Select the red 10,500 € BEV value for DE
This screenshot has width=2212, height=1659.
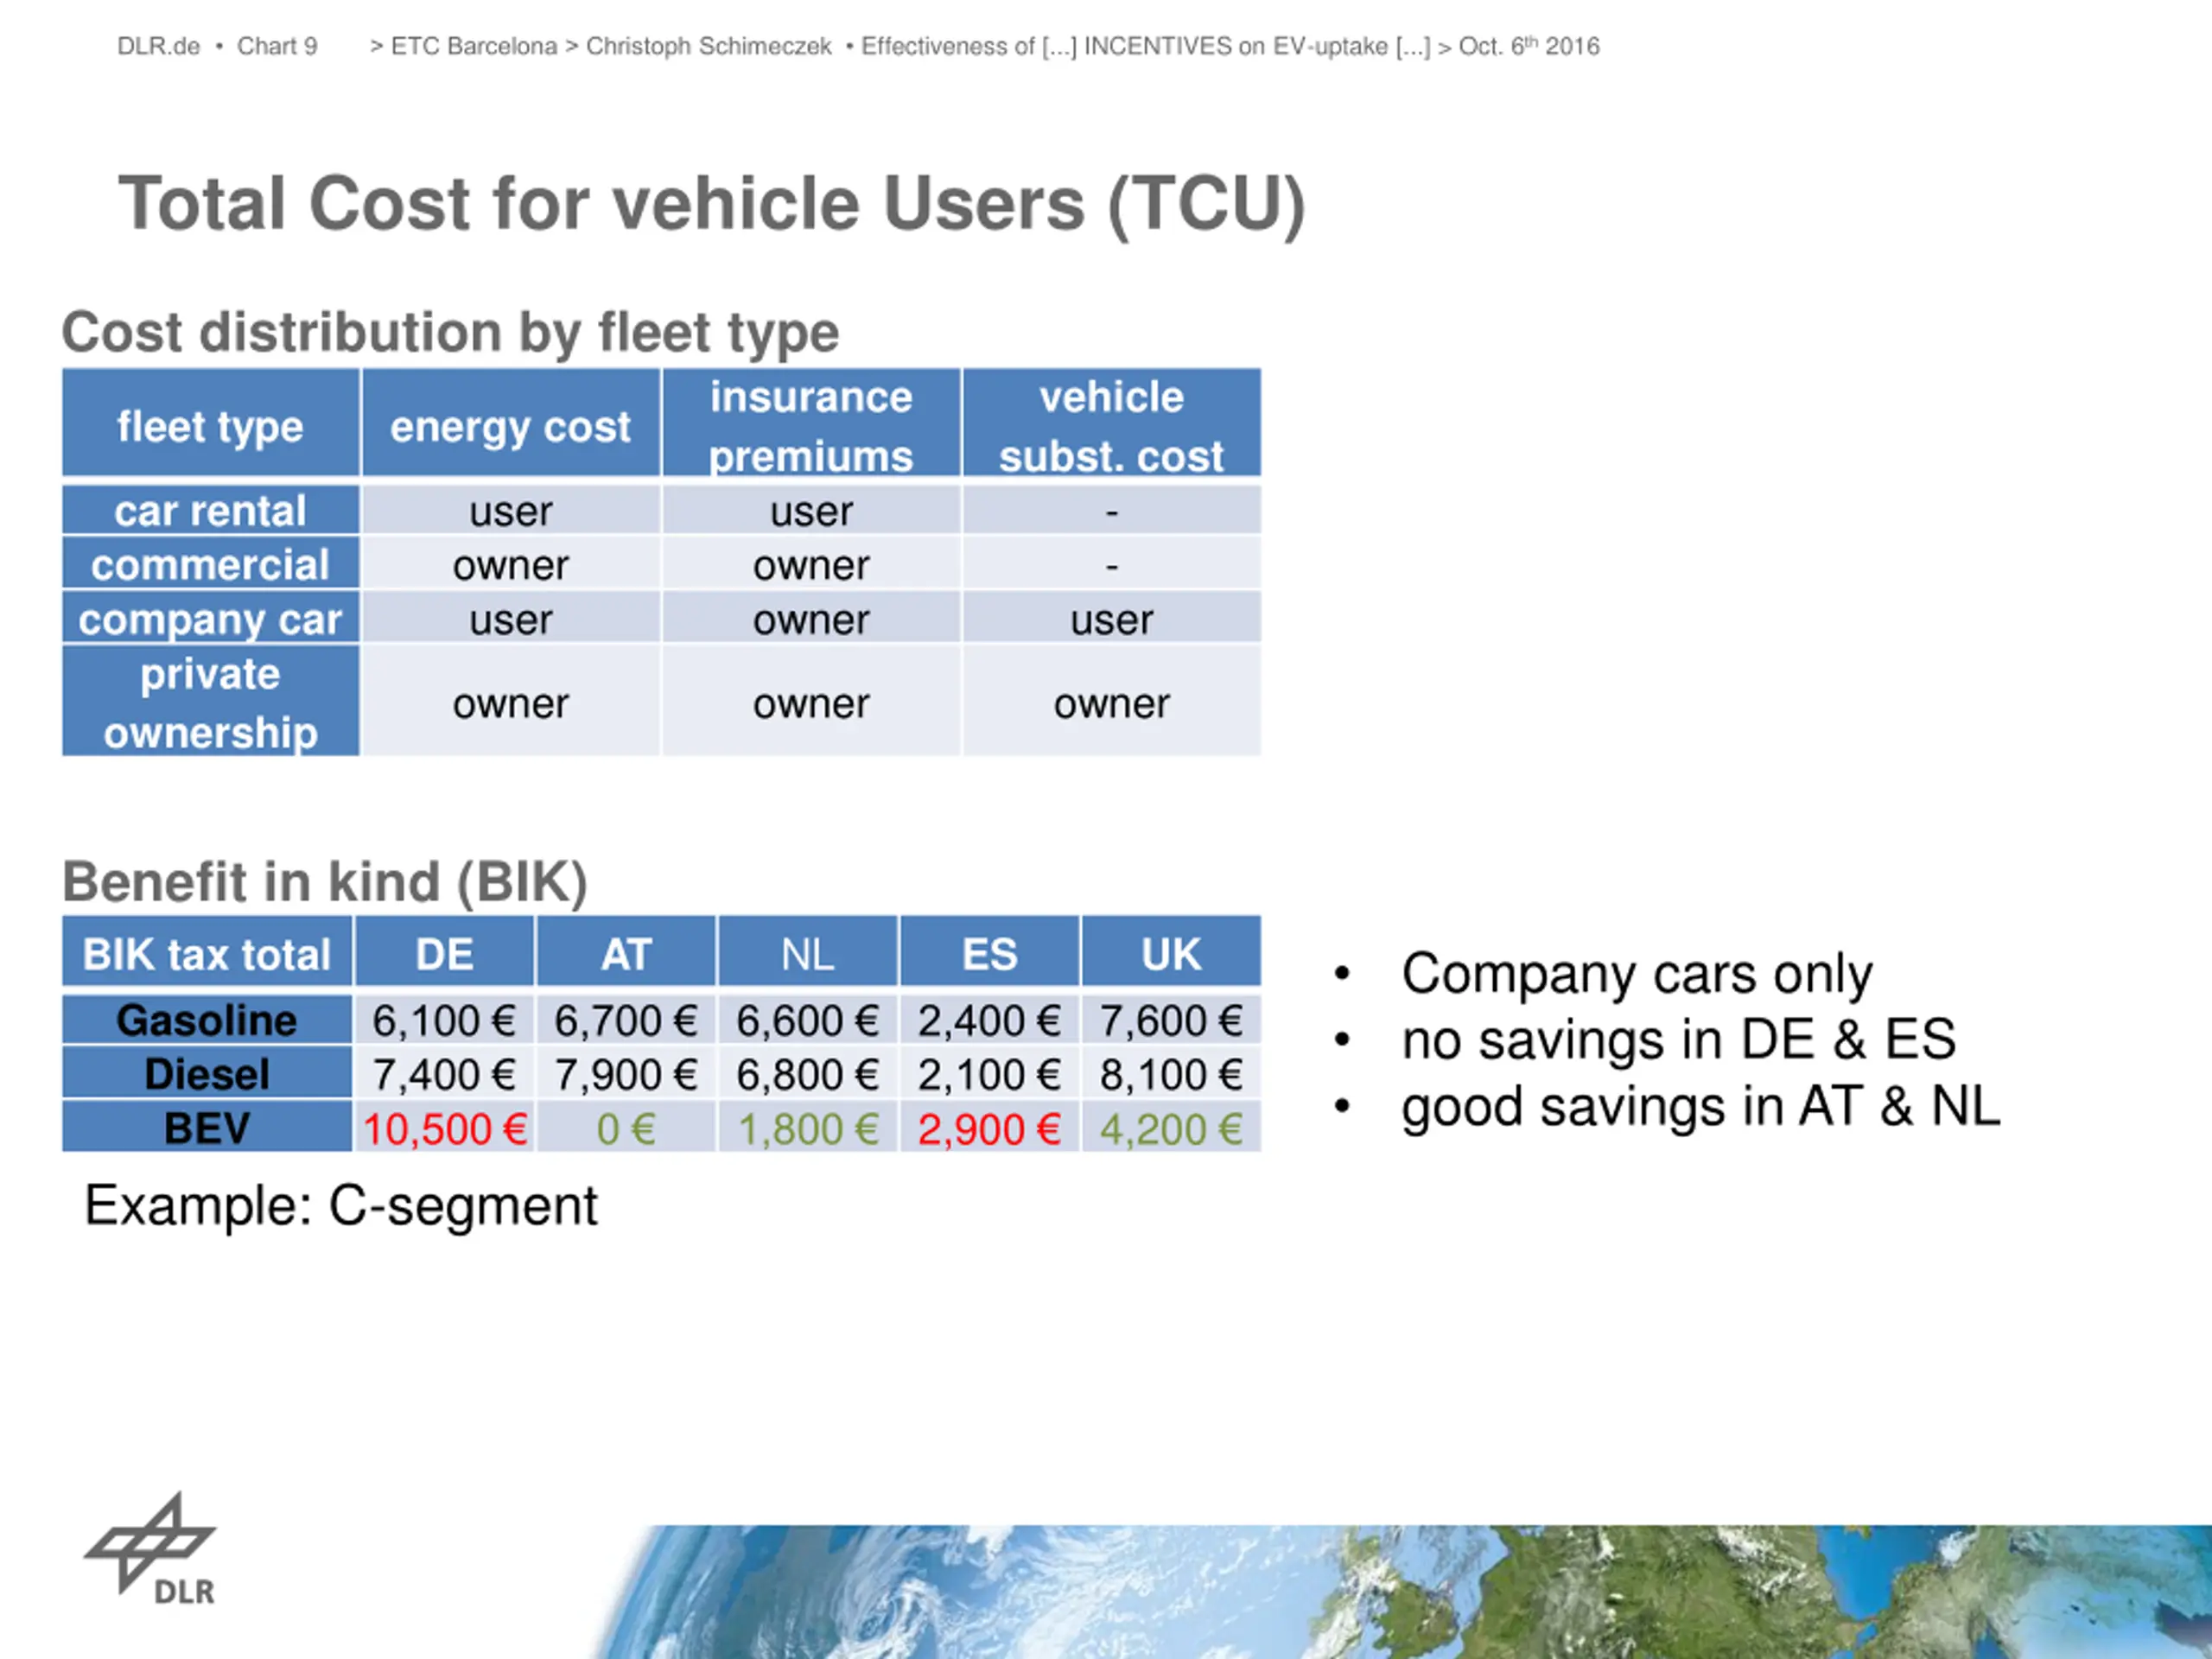[x=445, y=1129]
